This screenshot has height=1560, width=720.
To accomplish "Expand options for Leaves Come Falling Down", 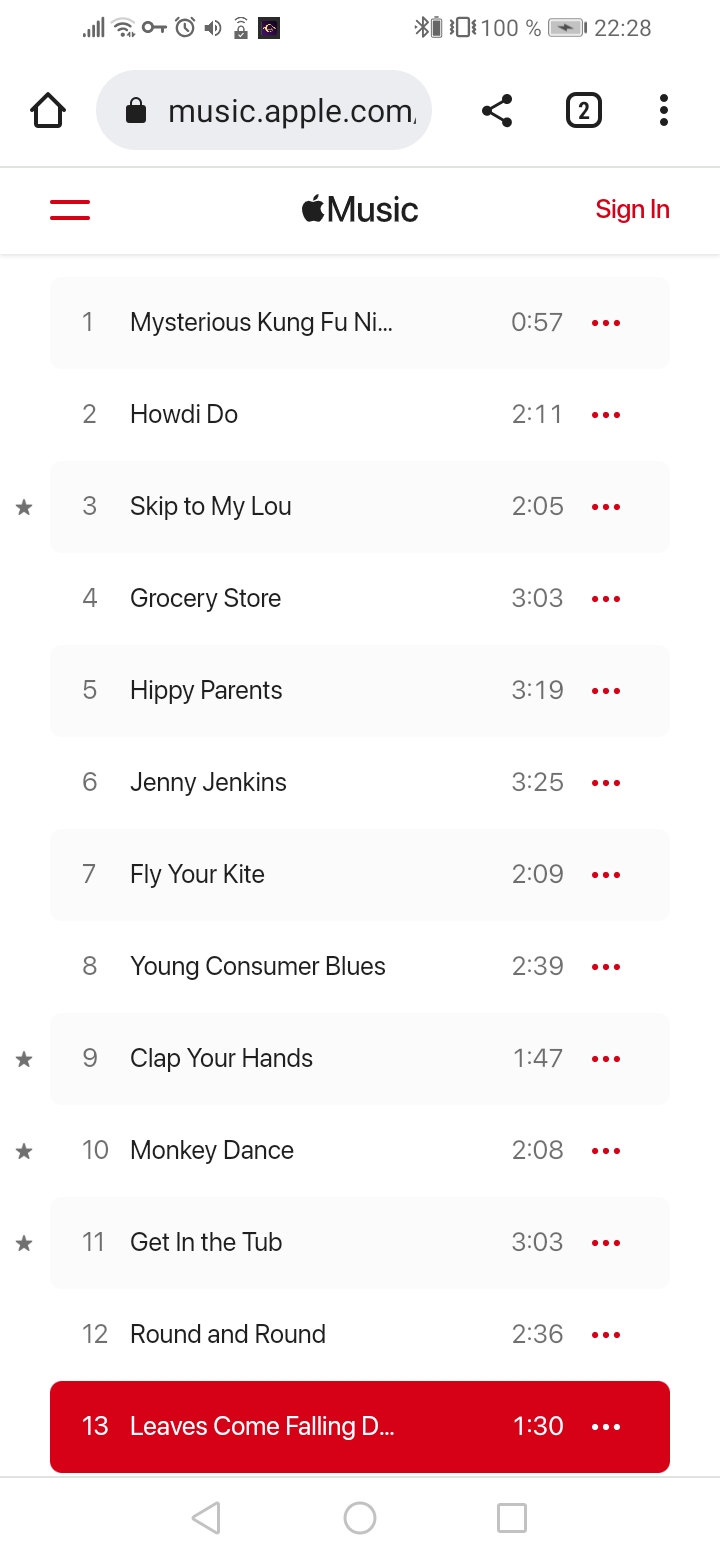I will pos(606,1427).
